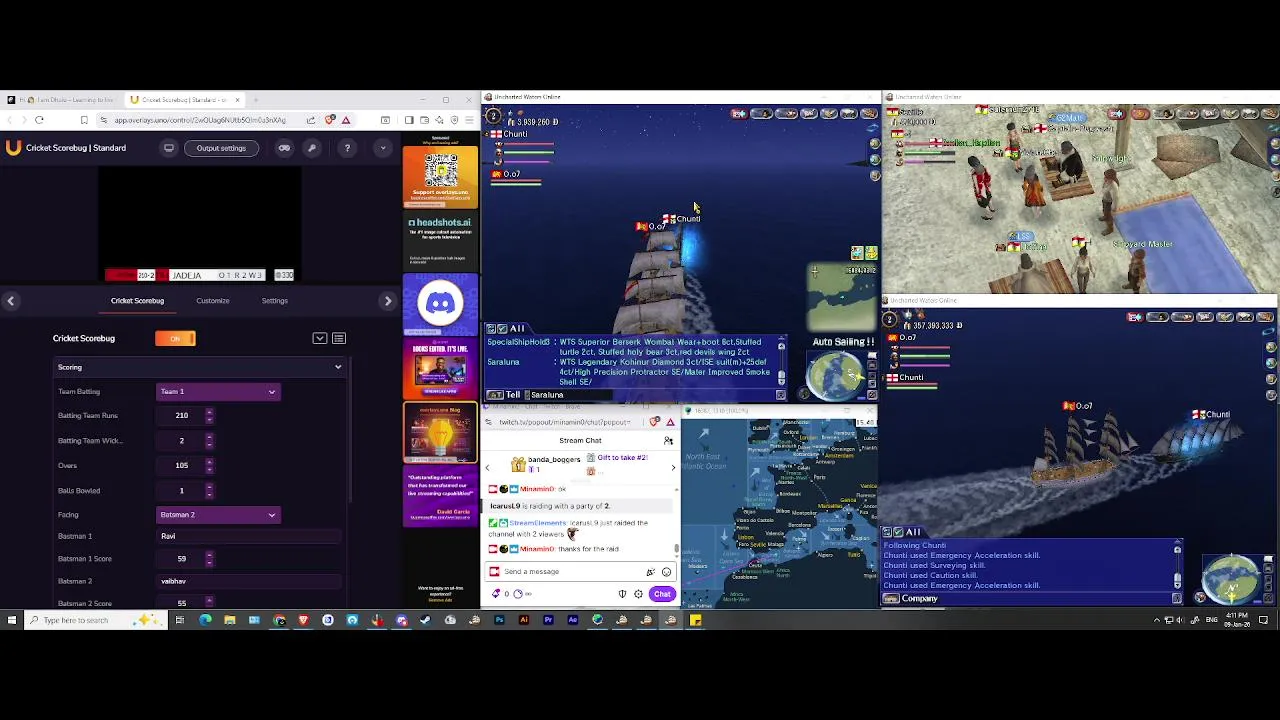Click the Overs stepper arrows
Screen dimensions: 1280x720
[x=209, y=465]
